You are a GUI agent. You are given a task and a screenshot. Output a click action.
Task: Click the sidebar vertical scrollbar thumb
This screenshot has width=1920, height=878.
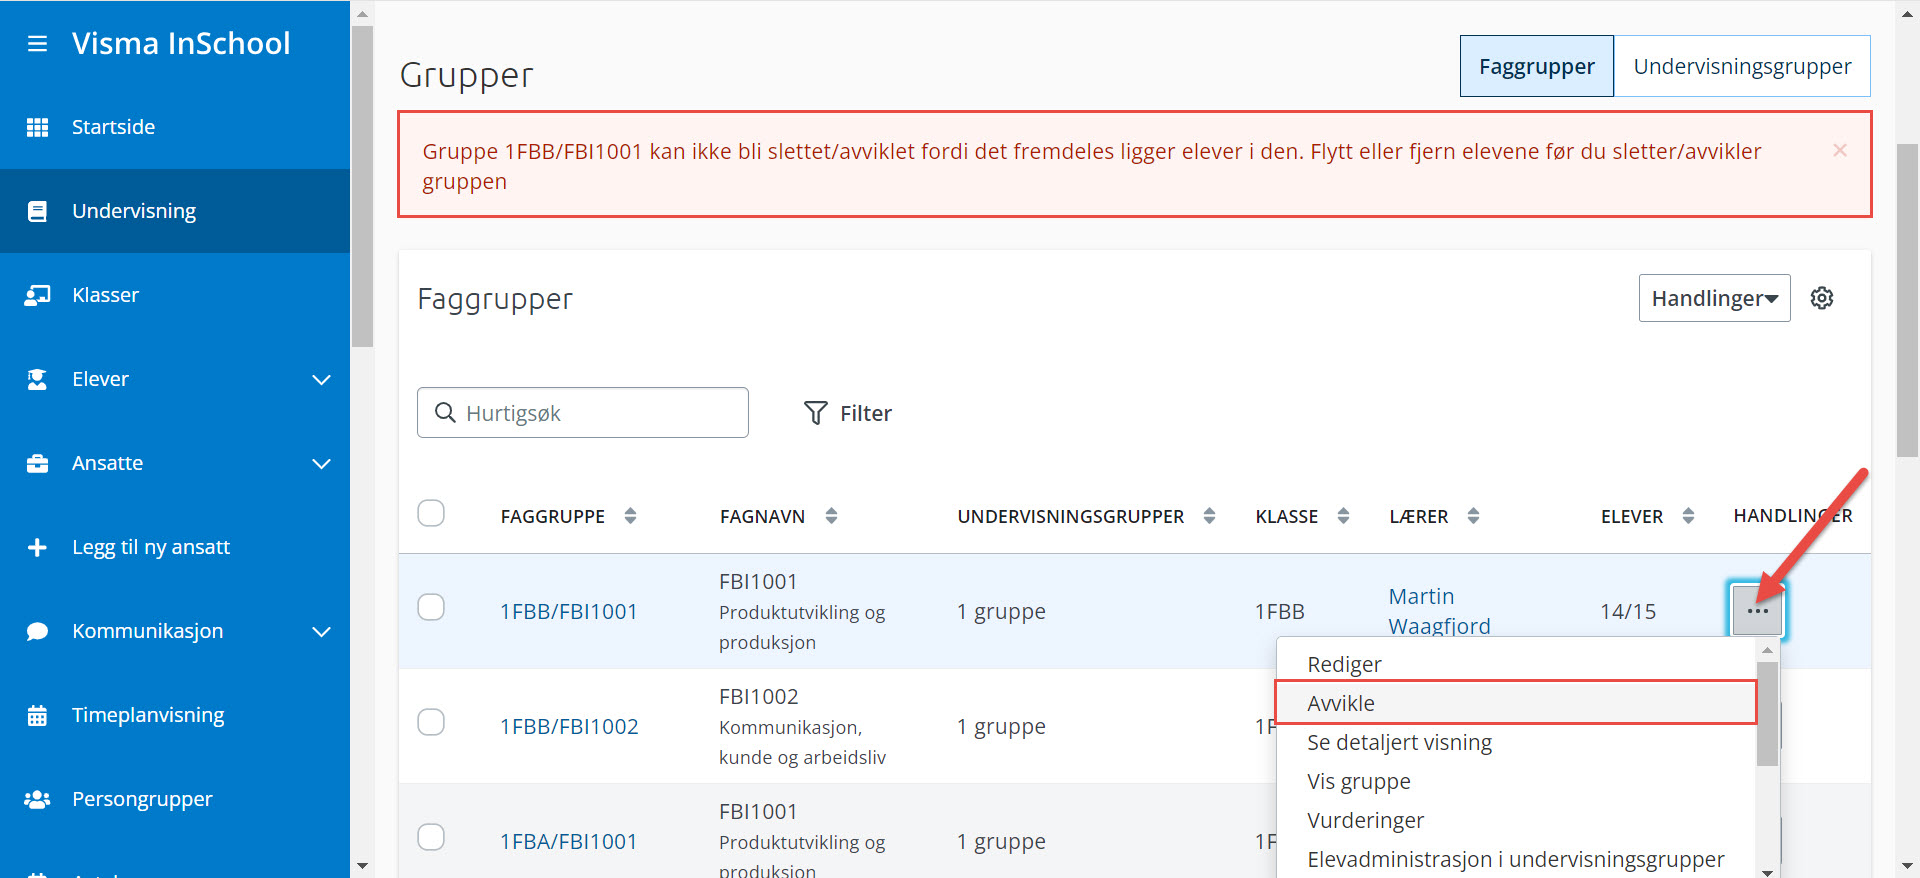(362, 186)
